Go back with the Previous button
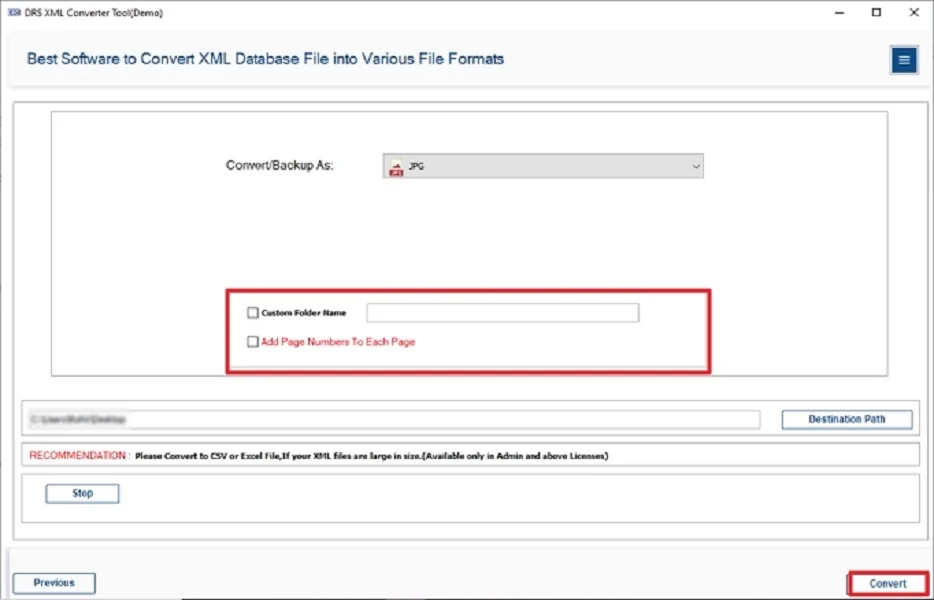This screenshot has height=600, width=934. (x=54, y=583)
